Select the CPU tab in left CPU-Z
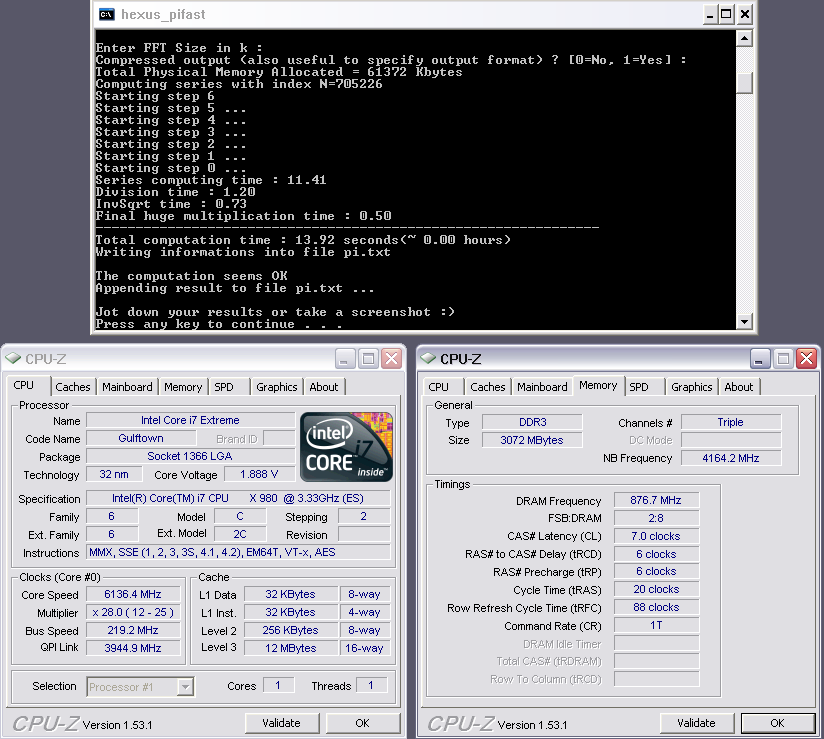 [28, 385]
